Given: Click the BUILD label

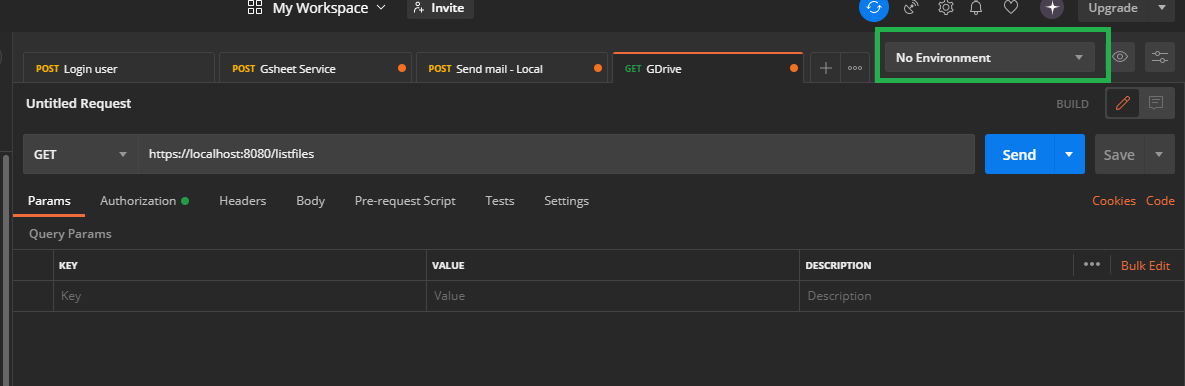Looking at the screenshot, I should [x=1072, y=104].
